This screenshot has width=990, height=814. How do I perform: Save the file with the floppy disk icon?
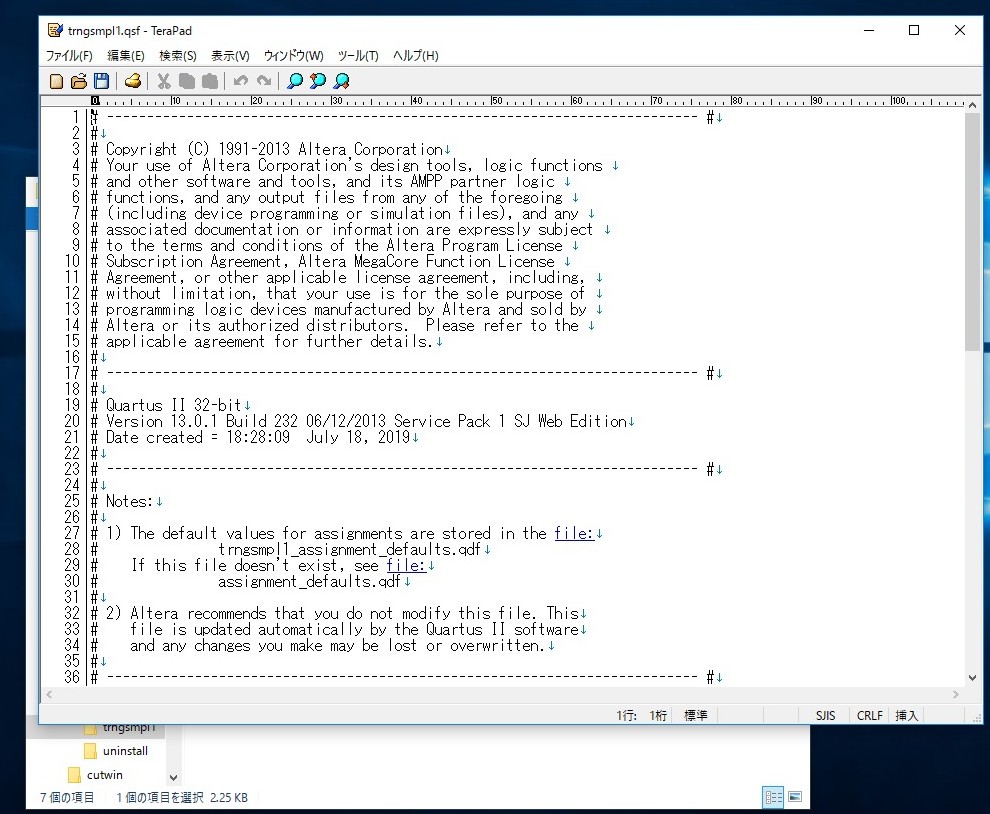point(101,81)
